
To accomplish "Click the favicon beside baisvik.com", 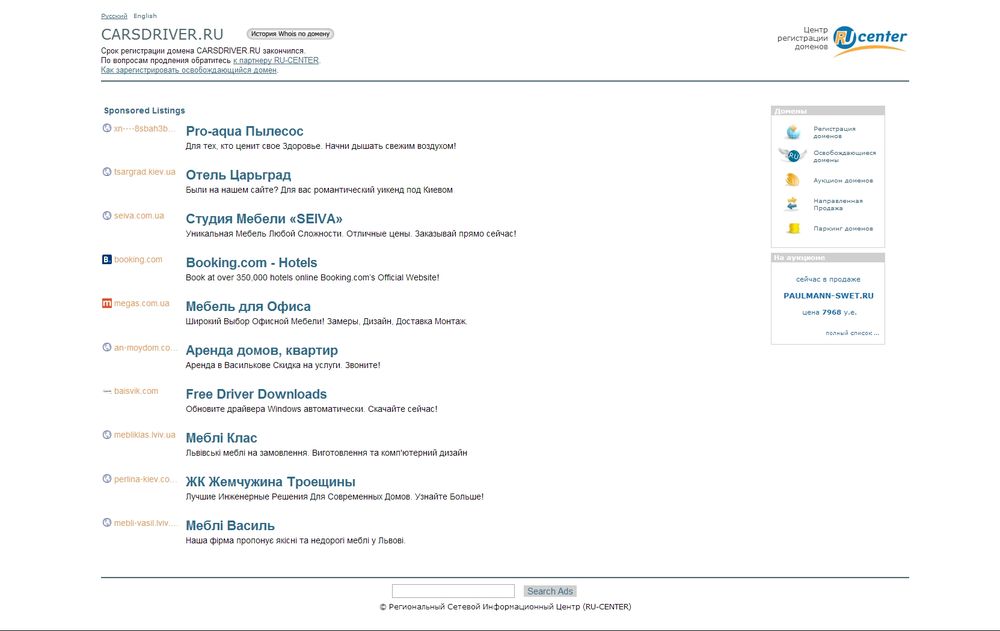I will click(x=107, y=391).
